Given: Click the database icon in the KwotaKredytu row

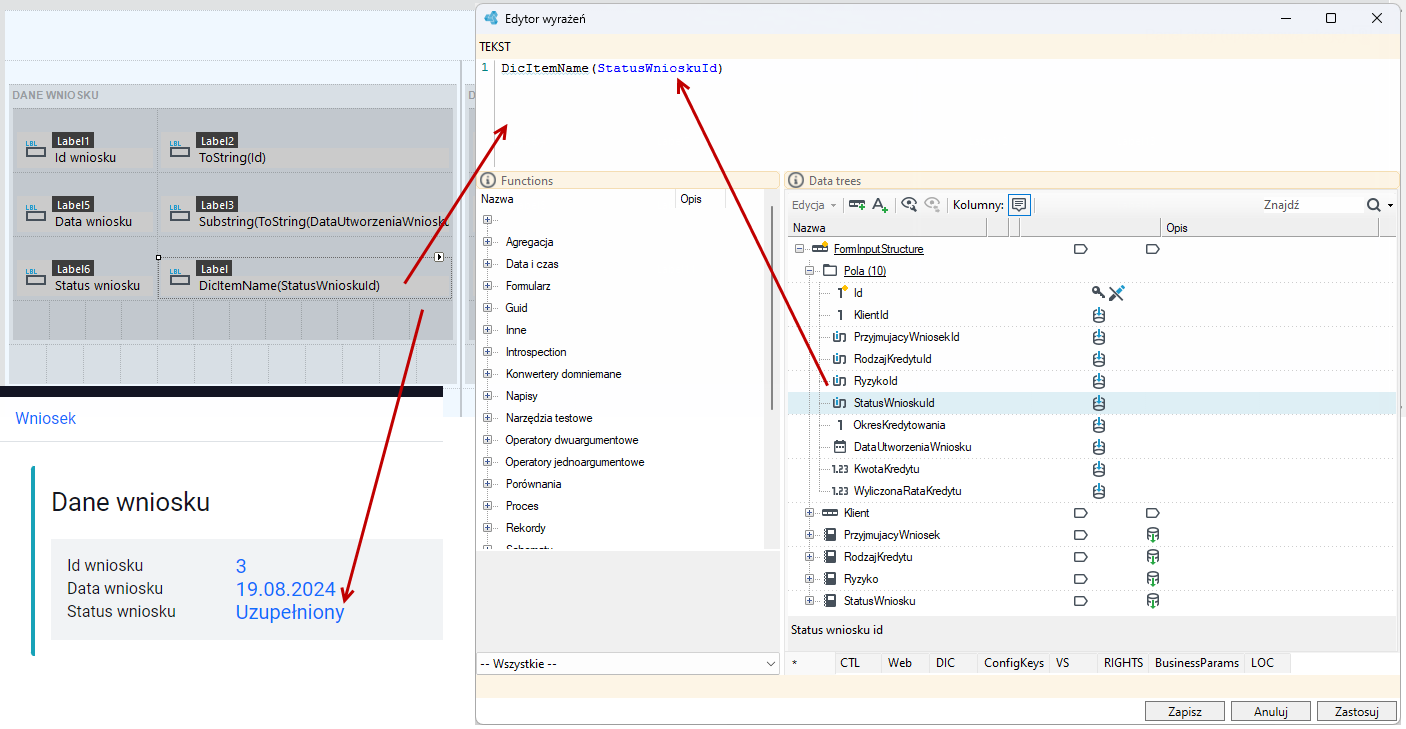Looking at the screenshot, I should tap(1098, 469).
